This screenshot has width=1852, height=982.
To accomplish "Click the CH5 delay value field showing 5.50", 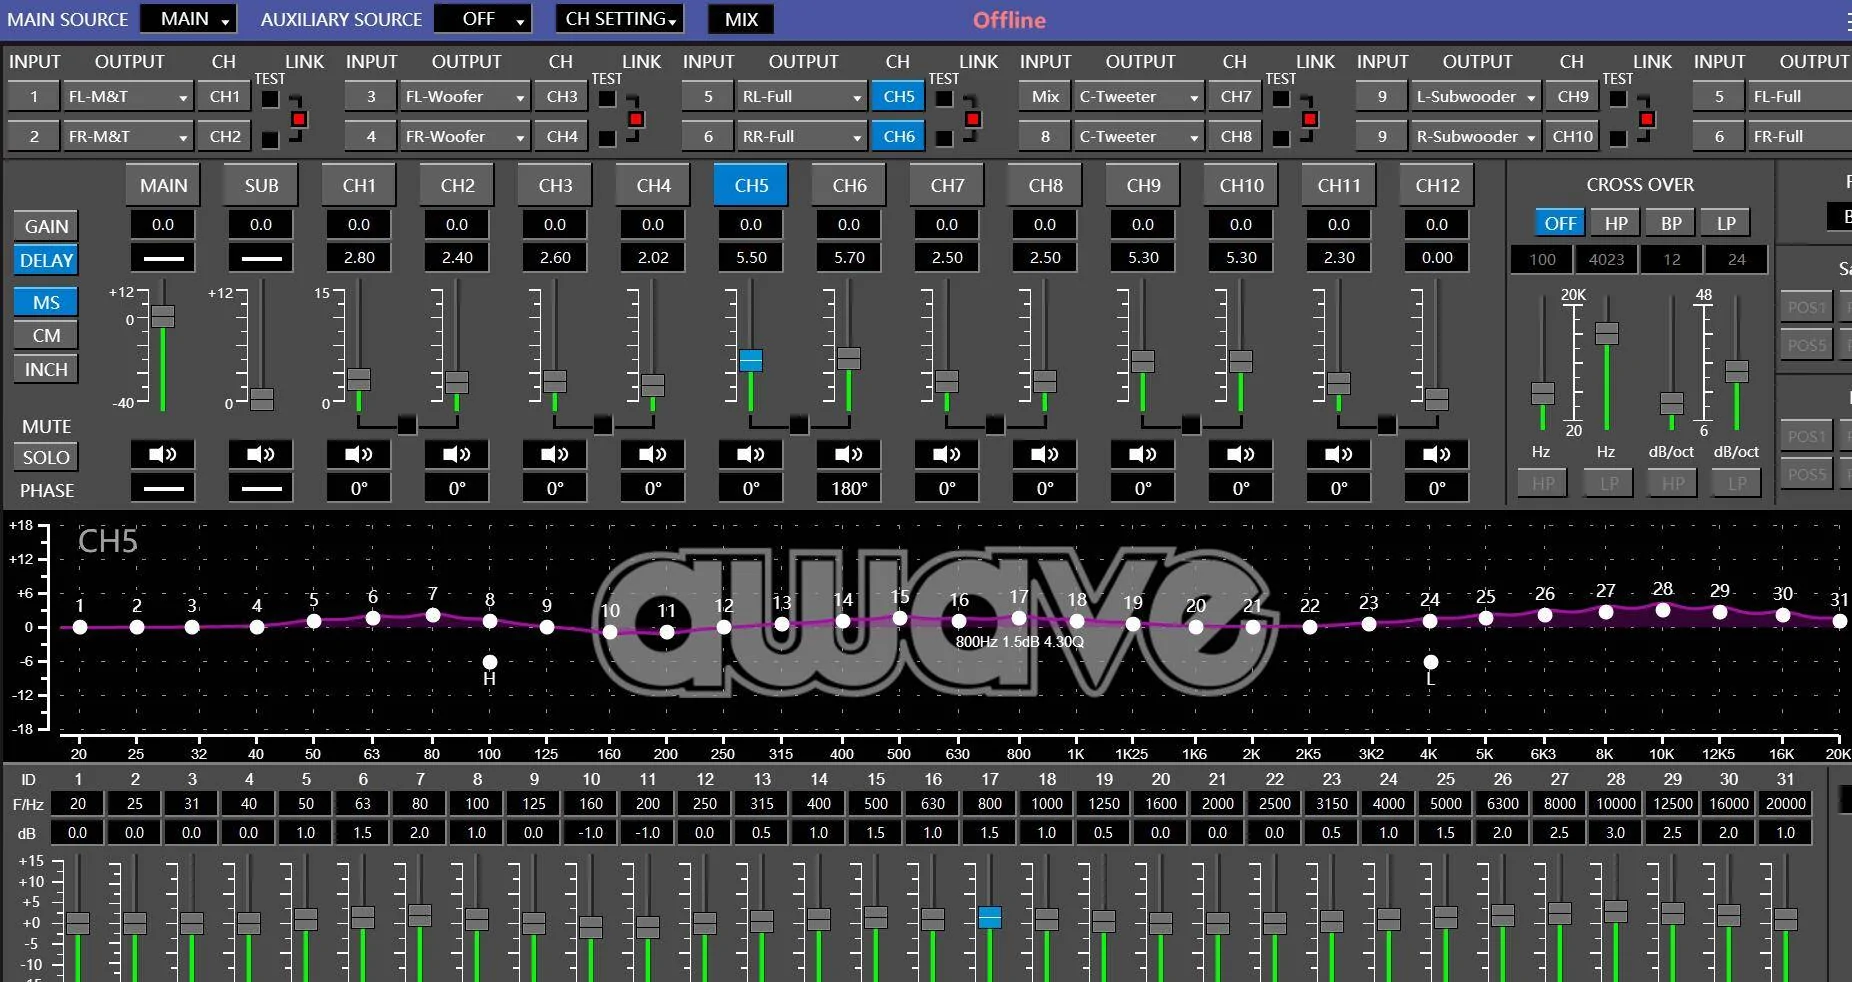I will [x=751, y=257].
